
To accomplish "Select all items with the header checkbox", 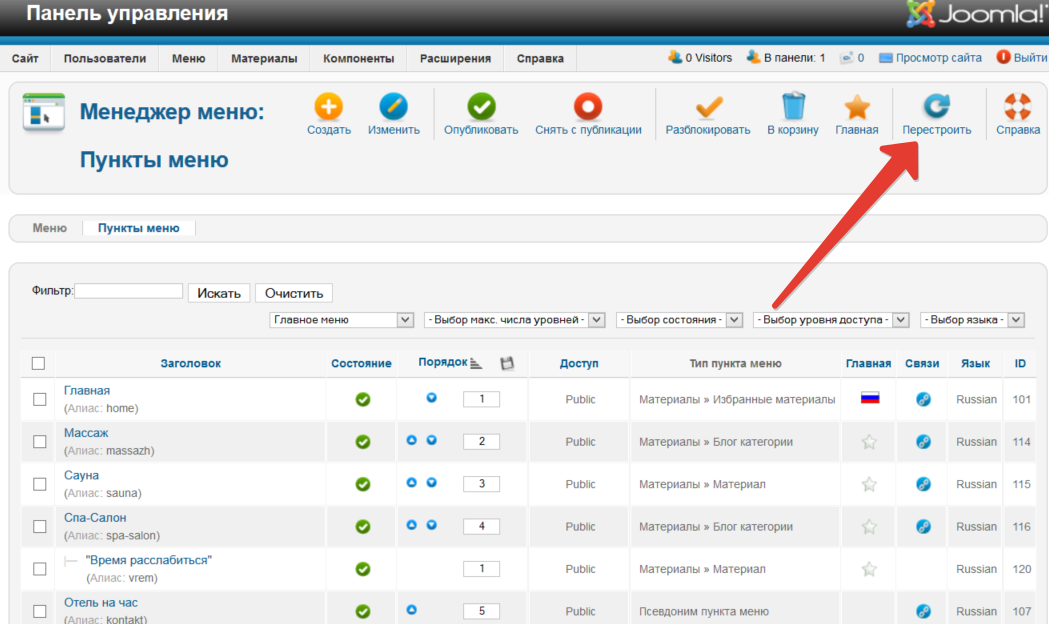I will coord(39,363).
